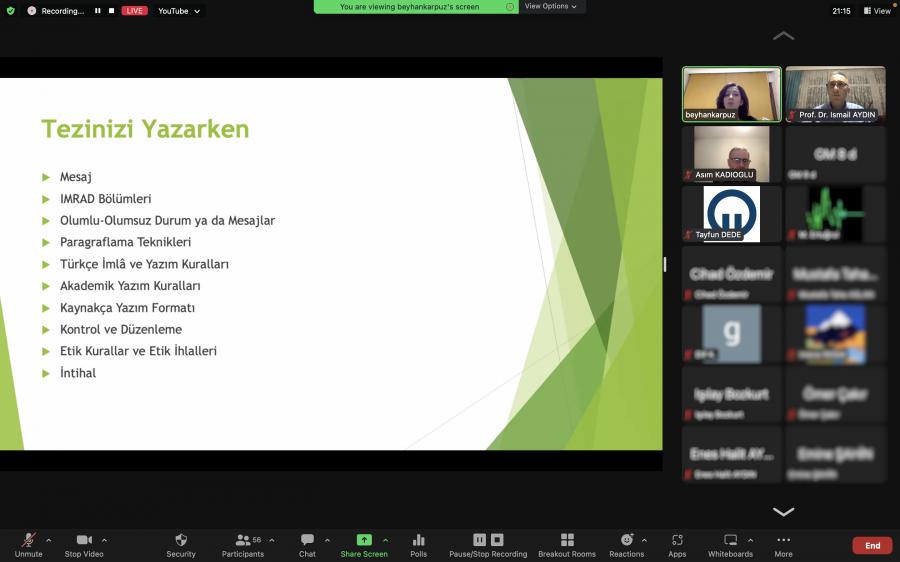The width and height of the screenshot is (900, 562).
Task: Click the View button at top right
Action: point(877,11)
